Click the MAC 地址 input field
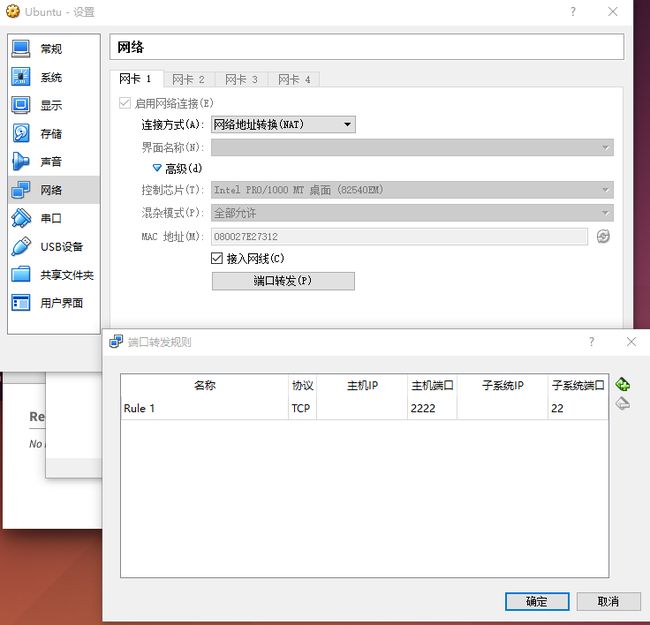 click(x=399, y=236)
